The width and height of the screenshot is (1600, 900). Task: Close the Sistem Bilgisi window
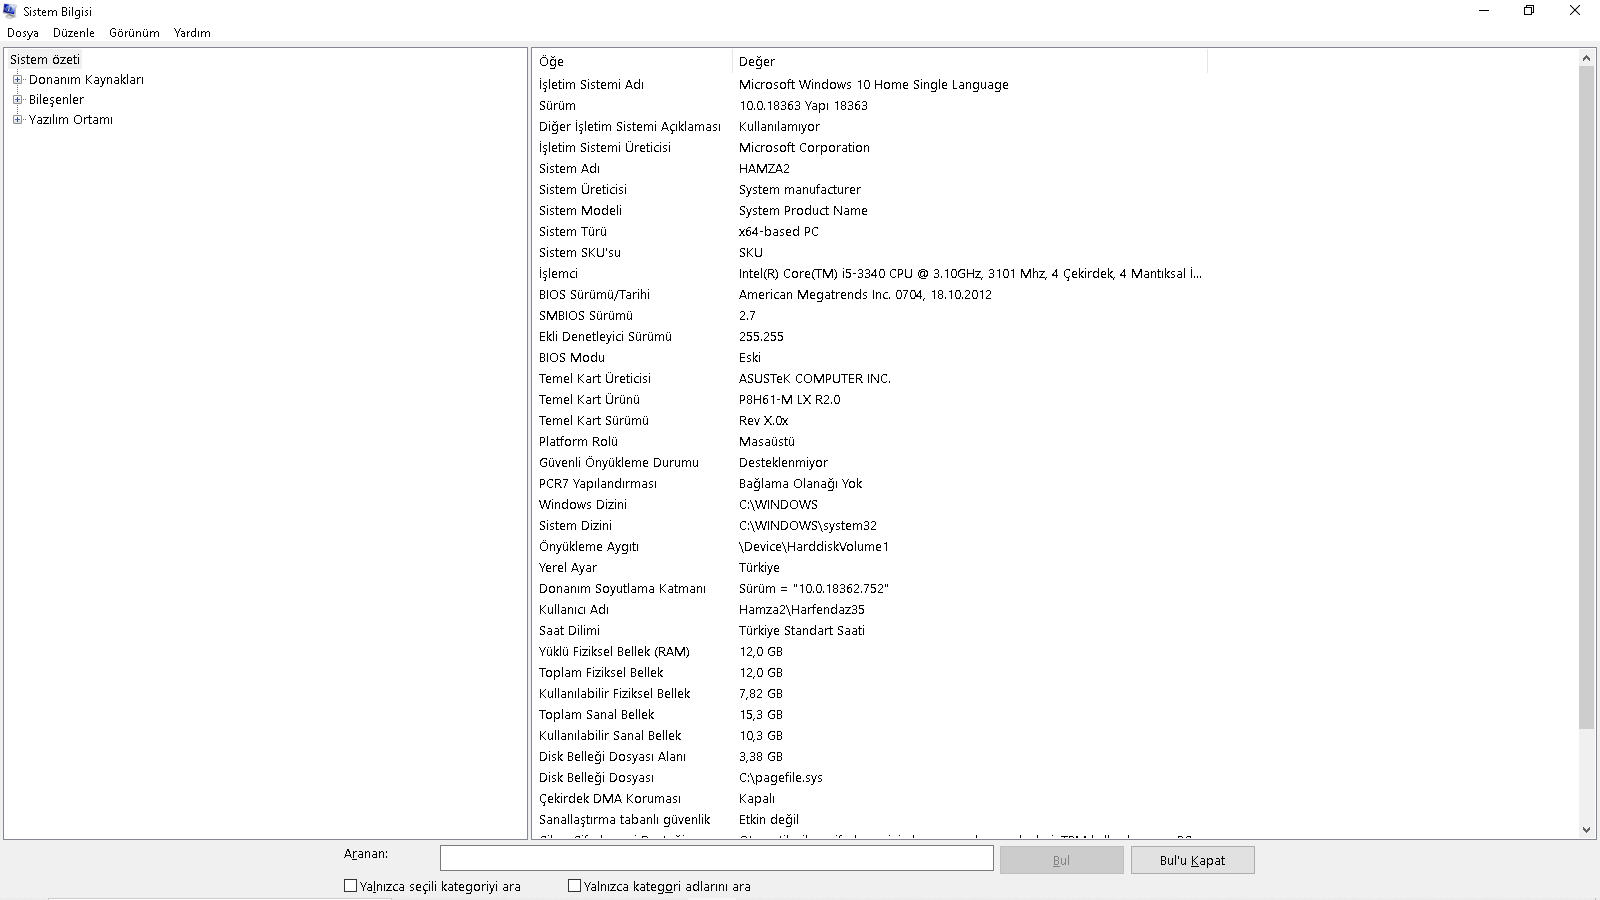tap(1575, 11)
